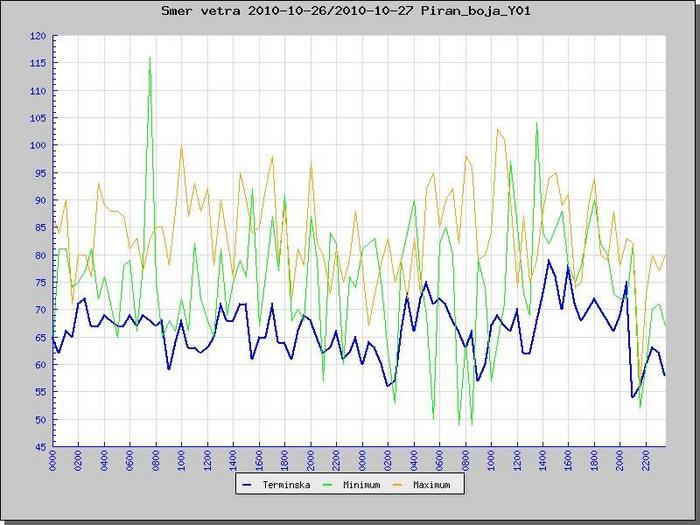
Task: Select the 115 label on the y-axis
Action: 38,64
